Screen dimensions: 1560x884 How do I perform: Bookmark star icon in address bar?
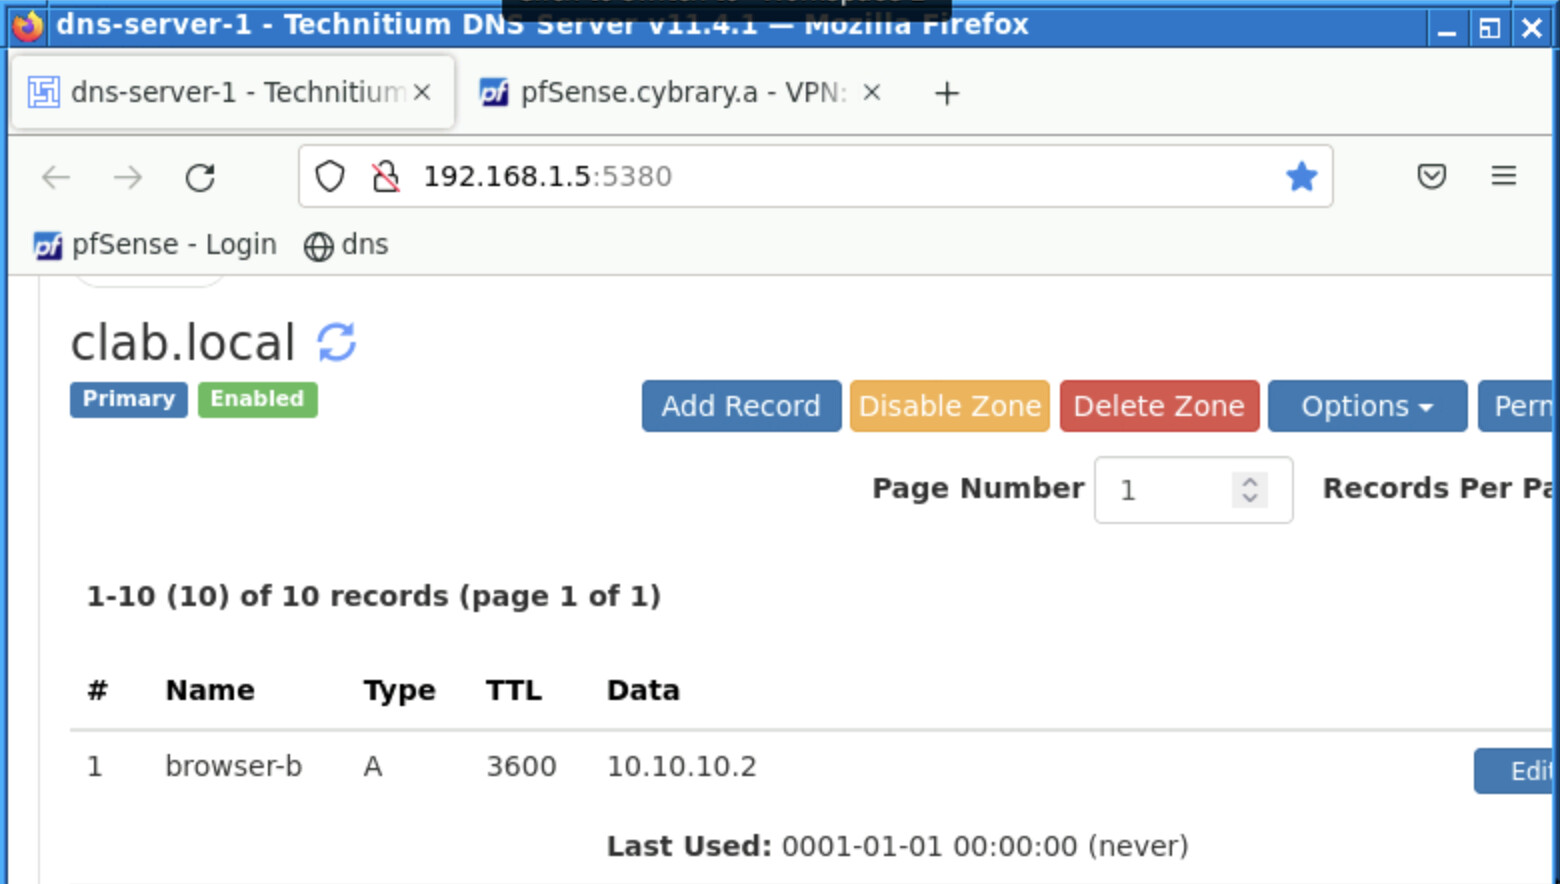[x=1301, y=177]
